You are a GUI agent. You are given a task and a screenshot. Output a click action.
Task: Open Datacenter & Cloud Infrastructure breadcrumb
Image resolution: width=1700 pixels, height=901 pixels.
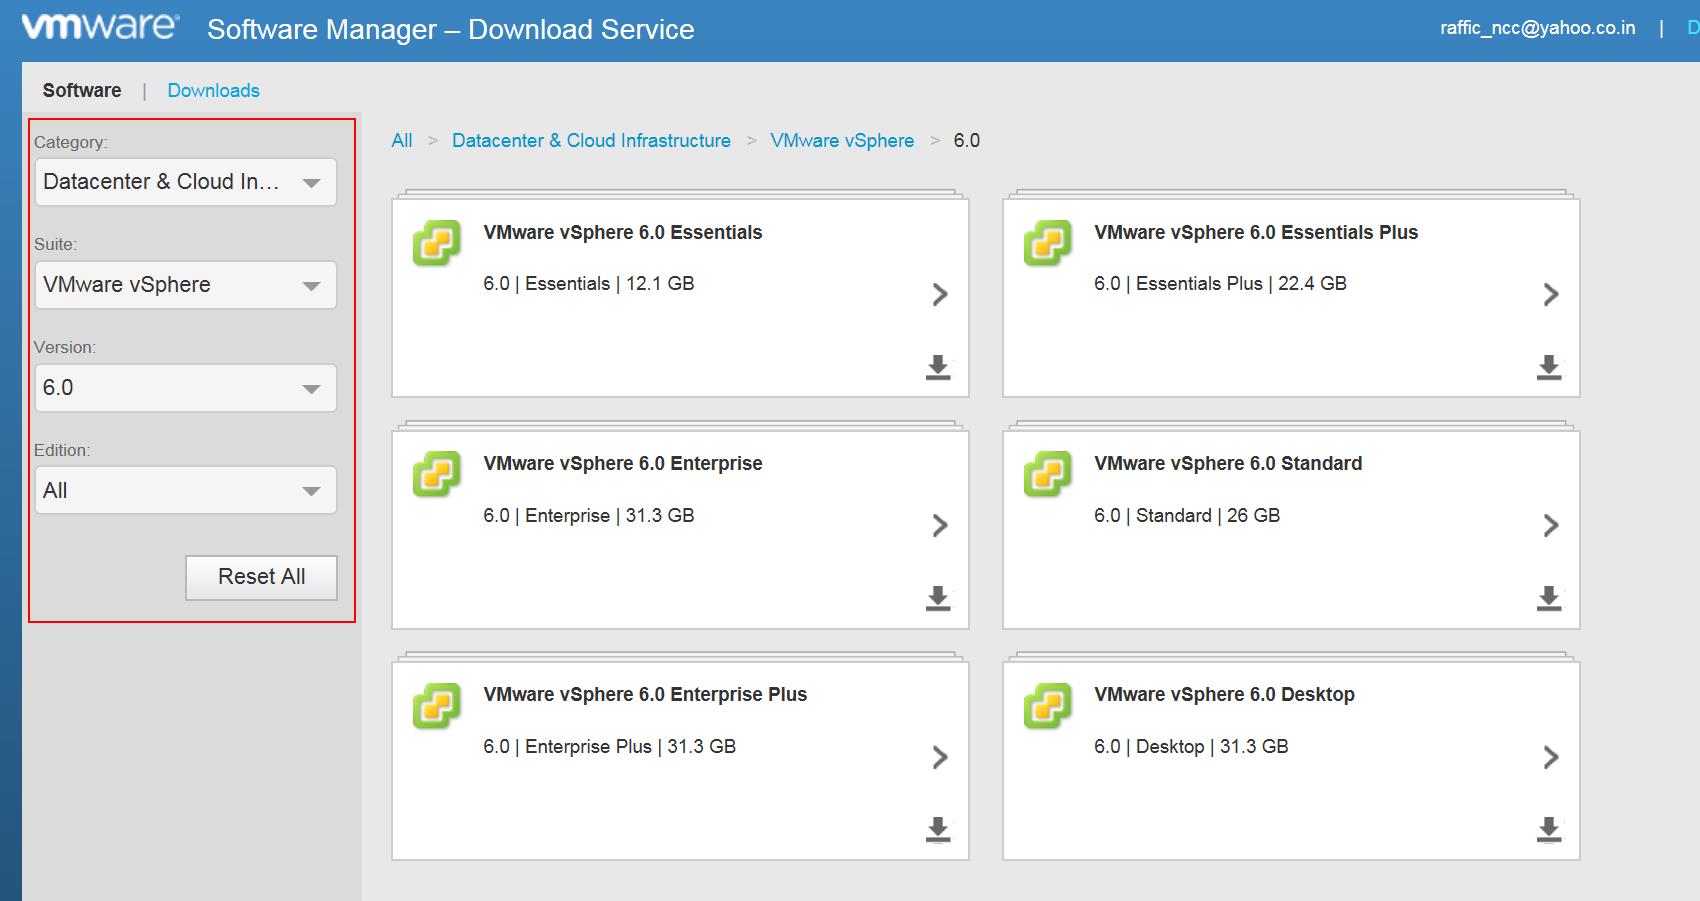[x=591, y=140]
